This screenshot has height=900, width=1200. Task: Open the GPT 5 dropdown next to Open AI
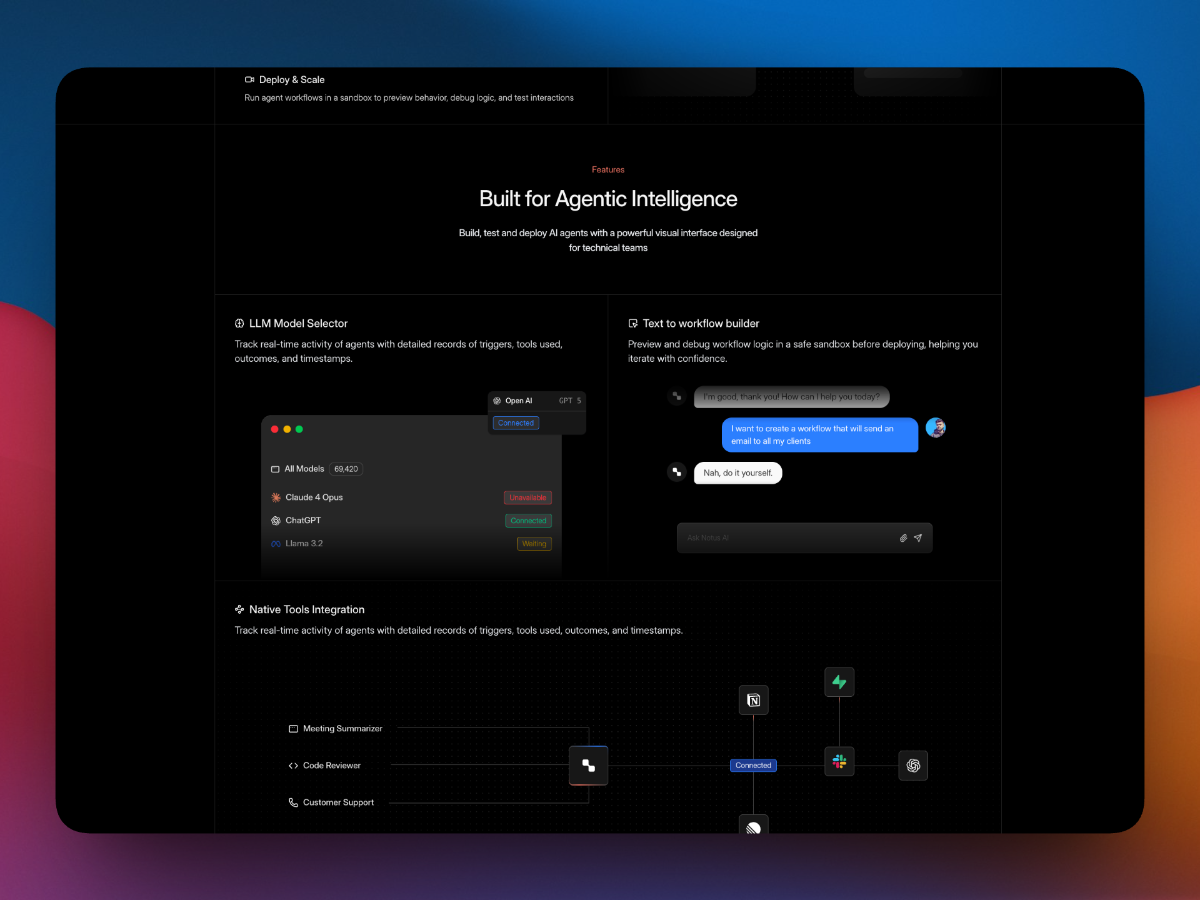click(570, 400)
